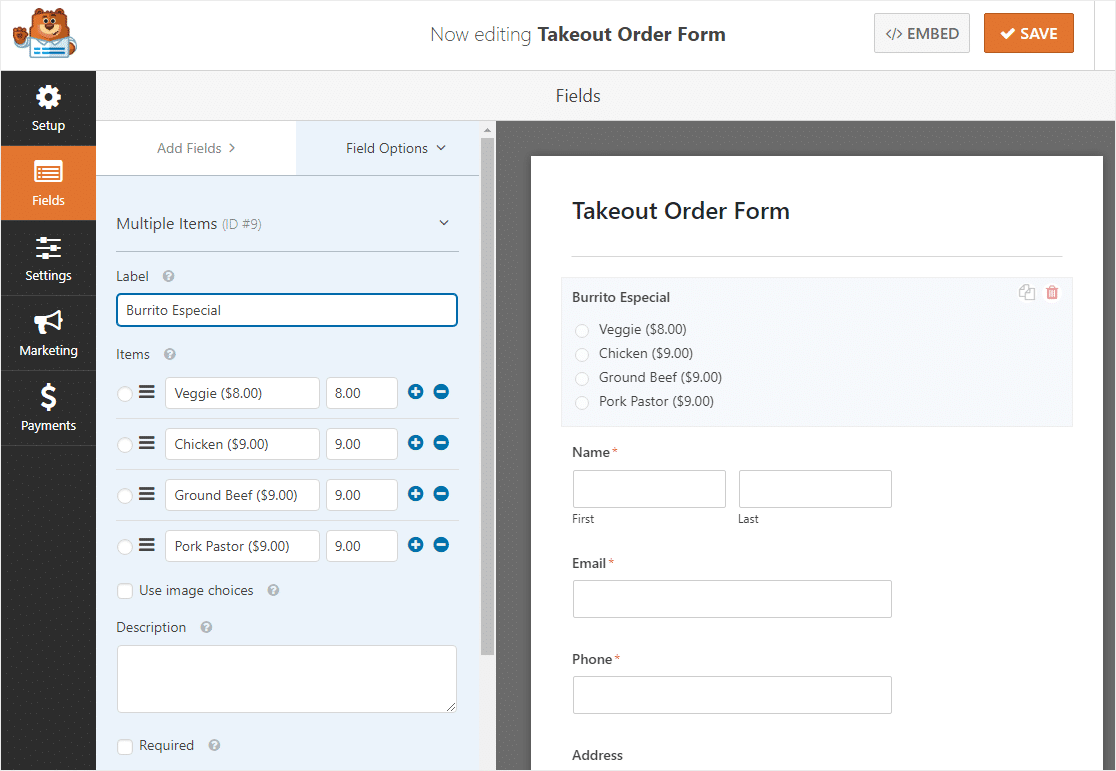Click the Required help tooltip icon
Screen dimensions: 1116x771
pyautogui.click(x=214, y=745)
